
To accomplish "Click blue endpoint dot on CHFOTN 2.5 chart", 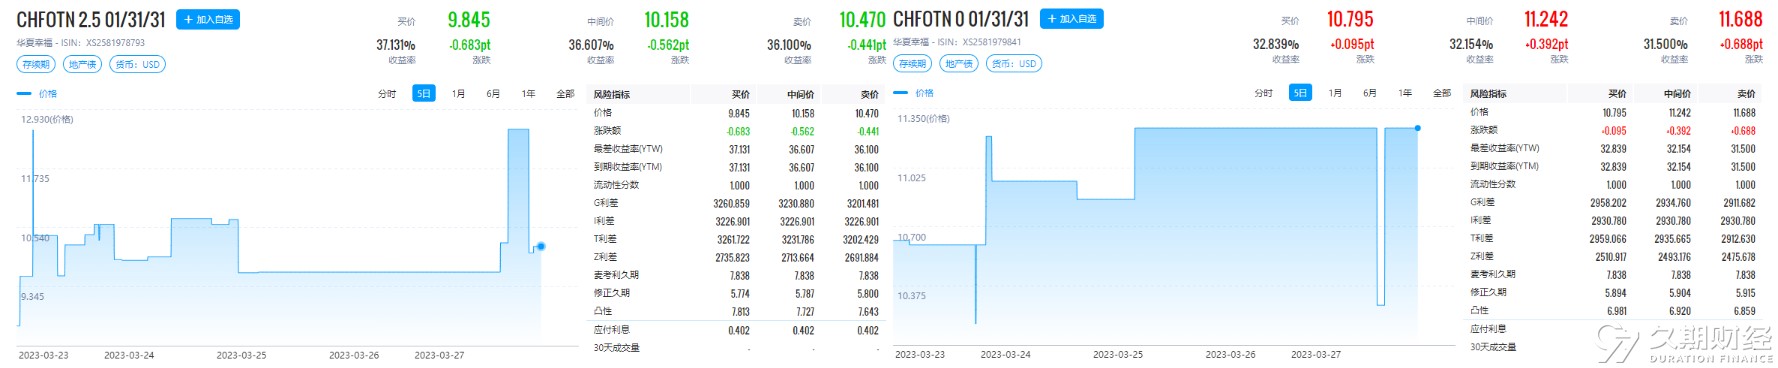I will point(541,246).
